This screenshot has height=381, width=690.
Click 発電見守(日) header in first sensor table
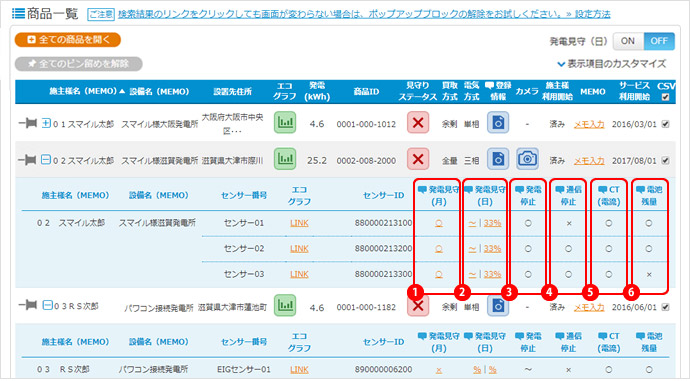[485, 196]
